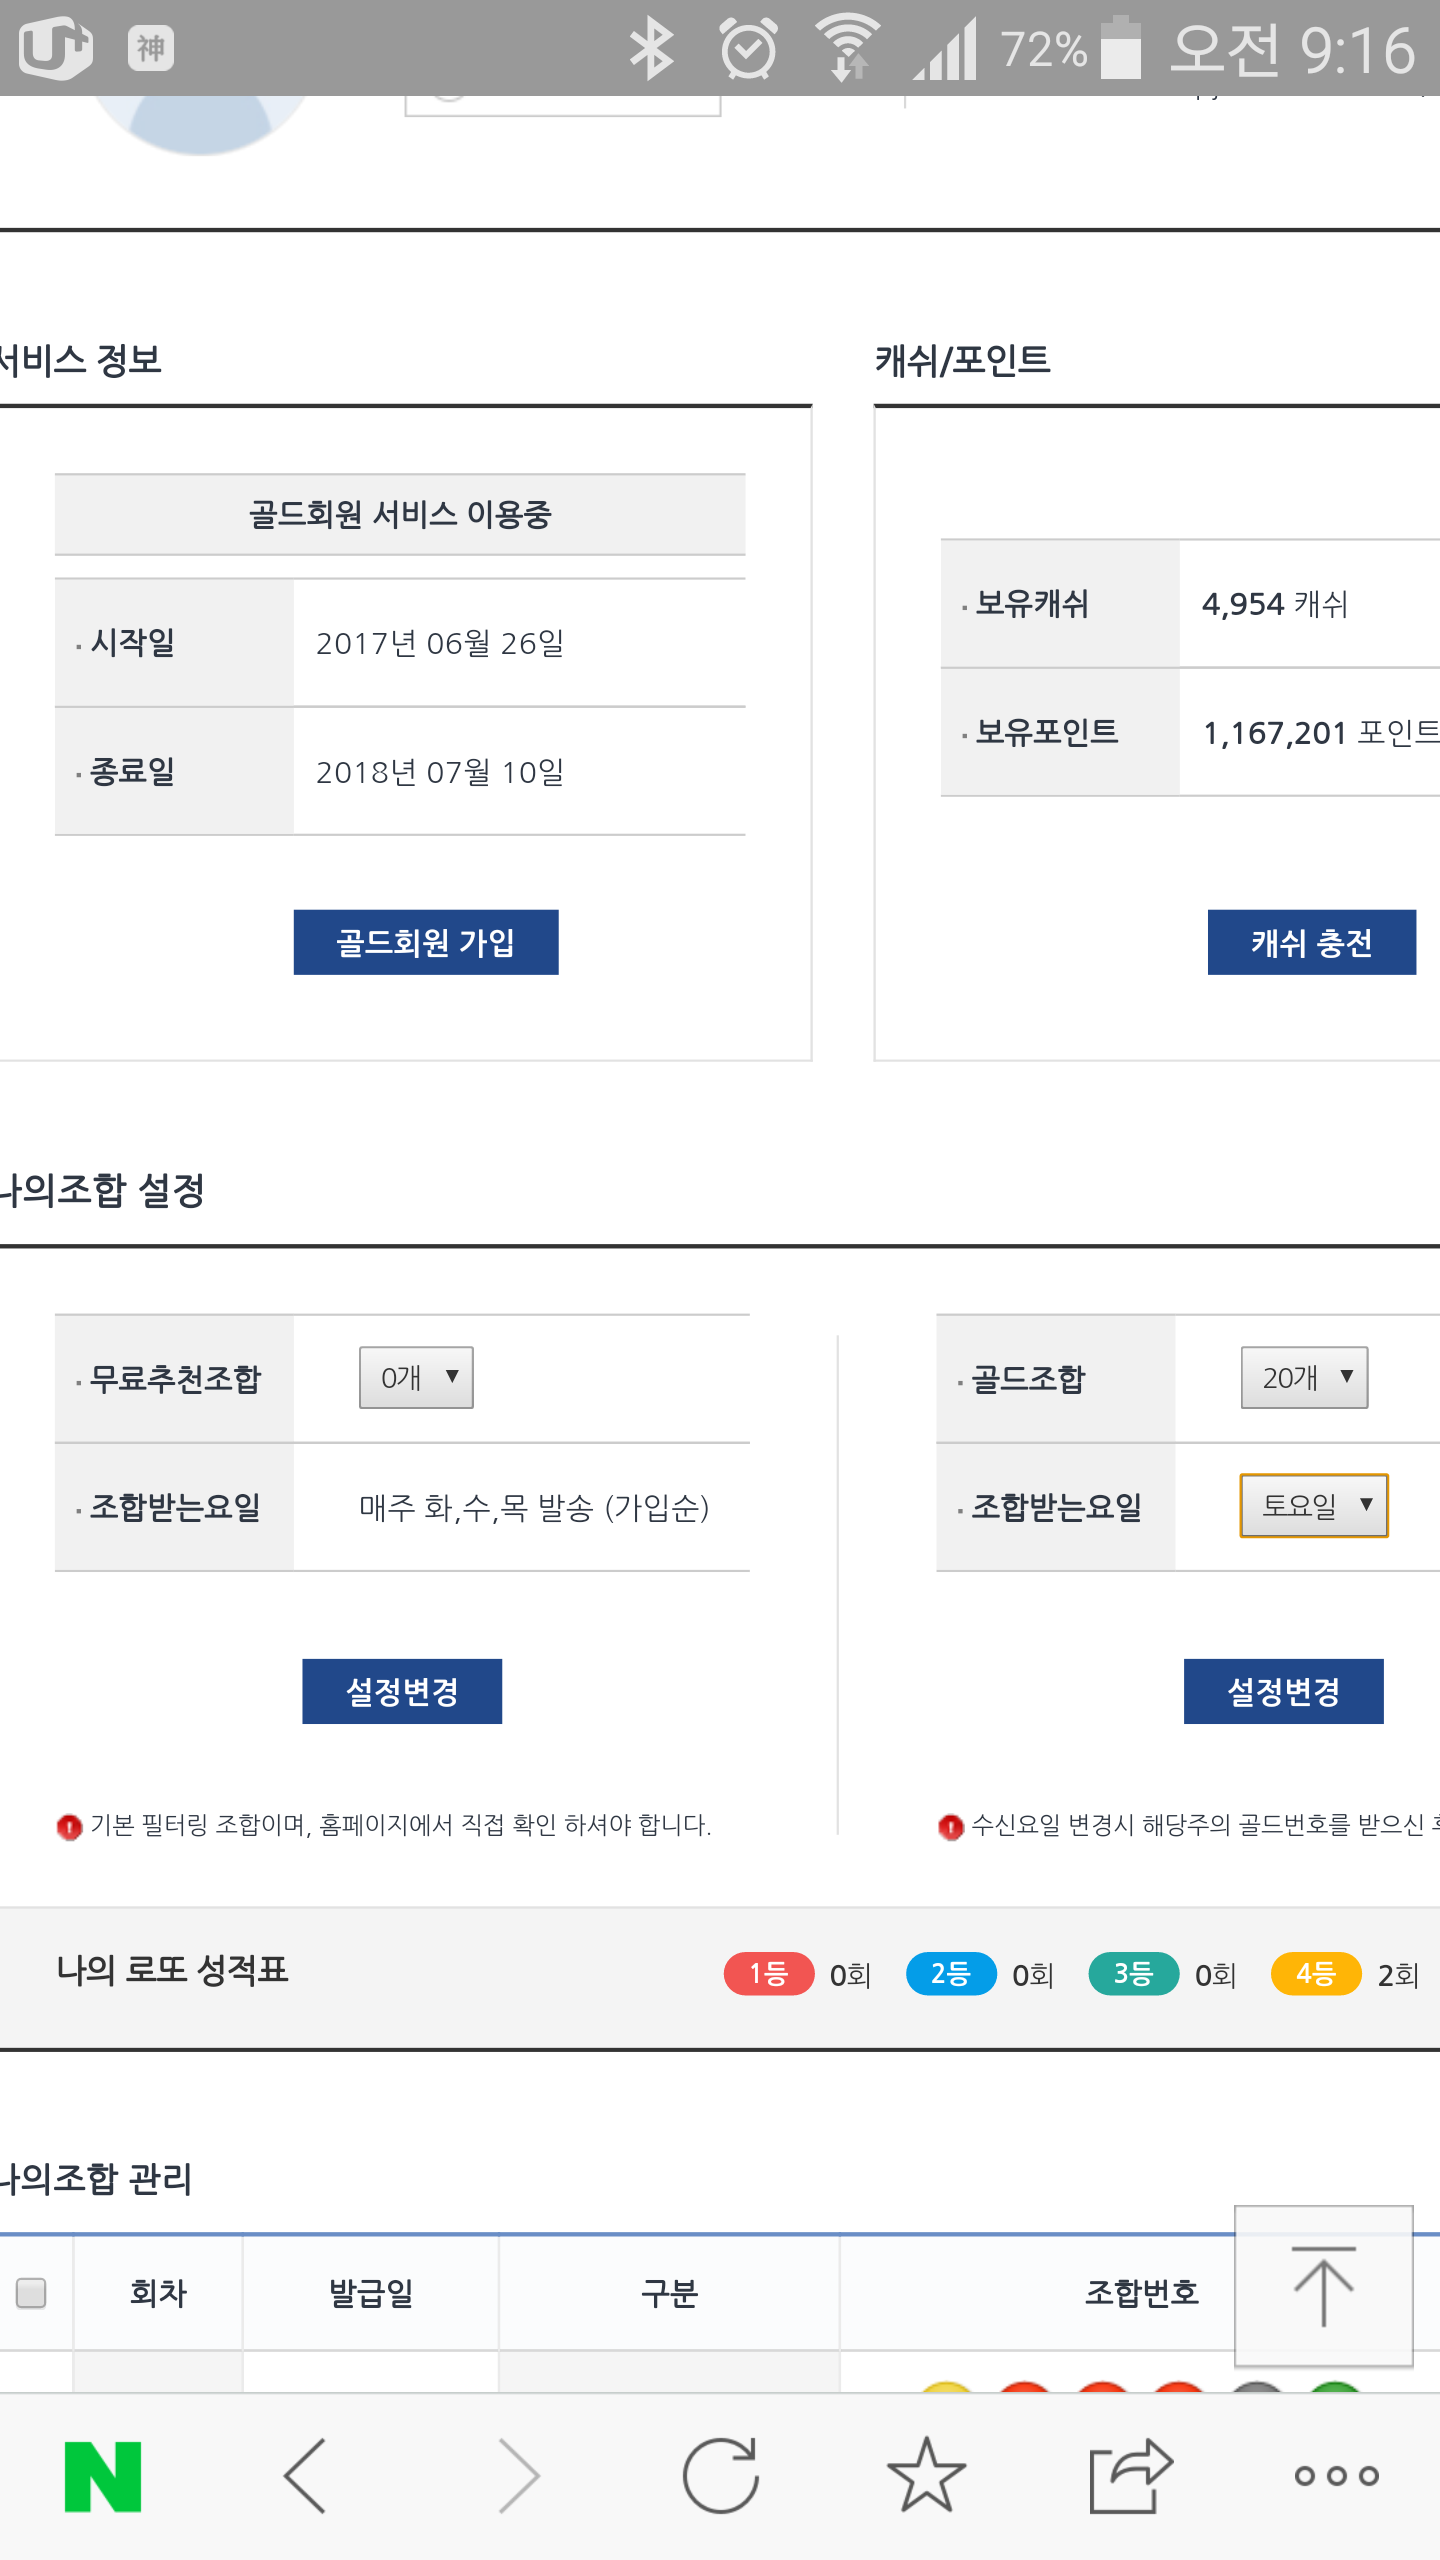Screen dimensions: 1440x2560
Task: Open the three-dot more menu
Action: (1336, 2476)
